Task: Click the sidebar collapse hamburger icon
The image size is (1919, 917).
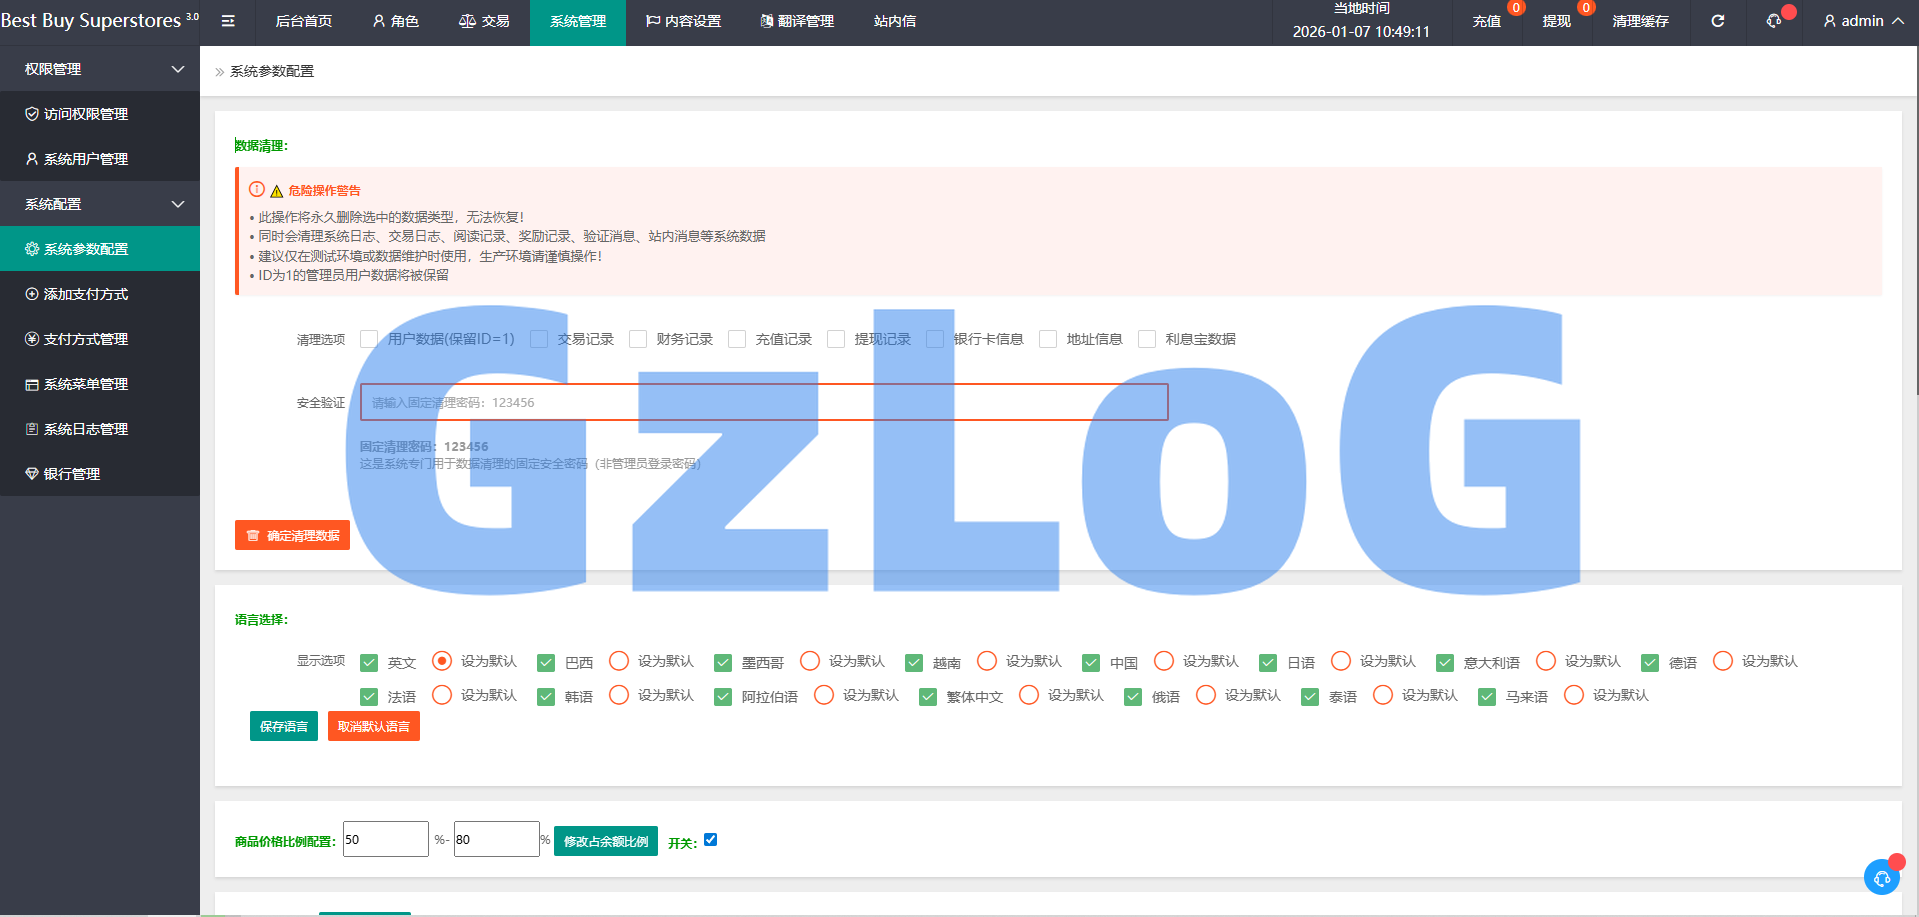Action: pyautogui.click(x=228, y=21)
